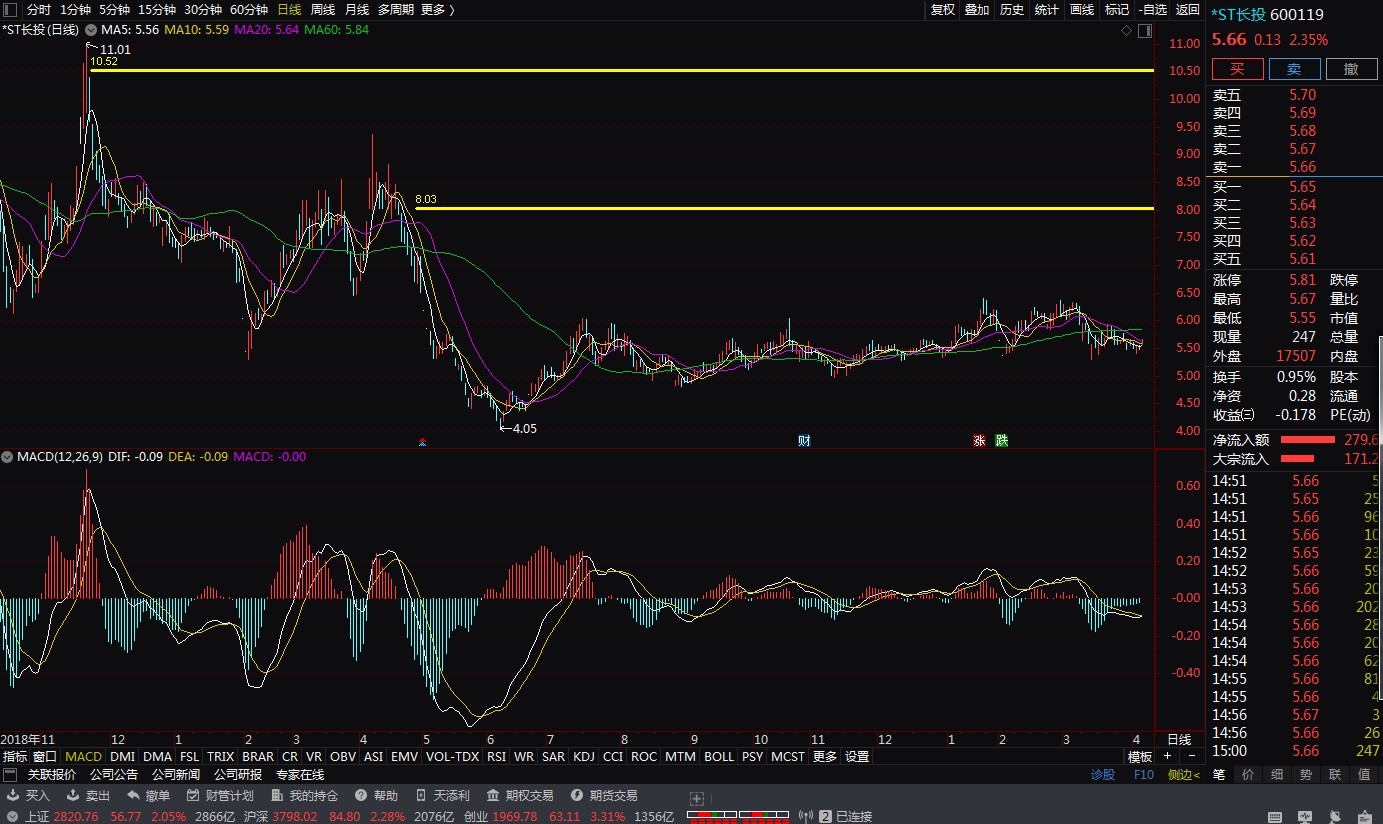Click the 叠加 overlay button
Screen dimensions: 1383x824
point(977,10)
